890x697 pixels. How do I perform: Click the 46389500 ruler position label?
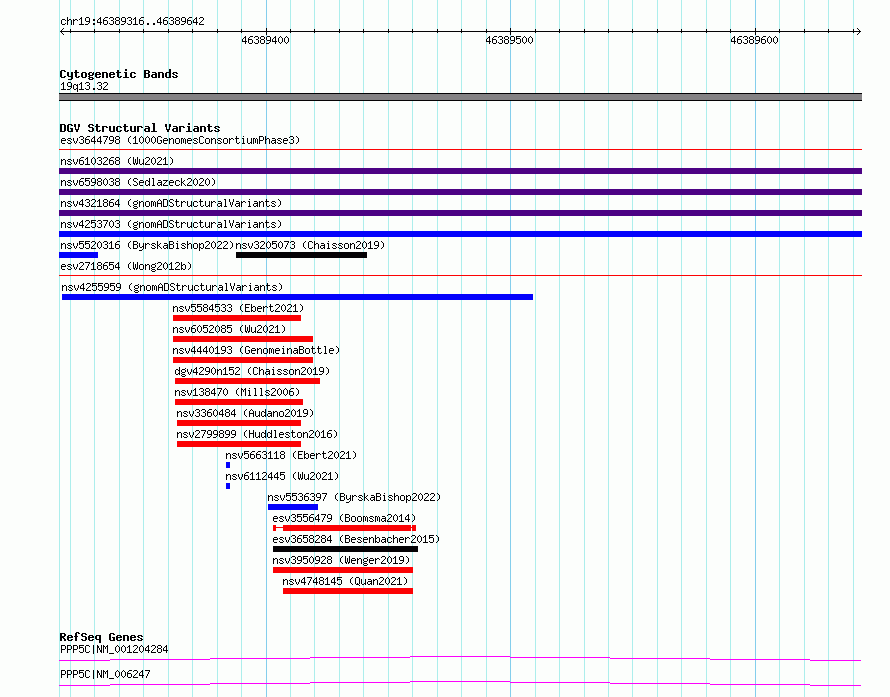[509, 40]
